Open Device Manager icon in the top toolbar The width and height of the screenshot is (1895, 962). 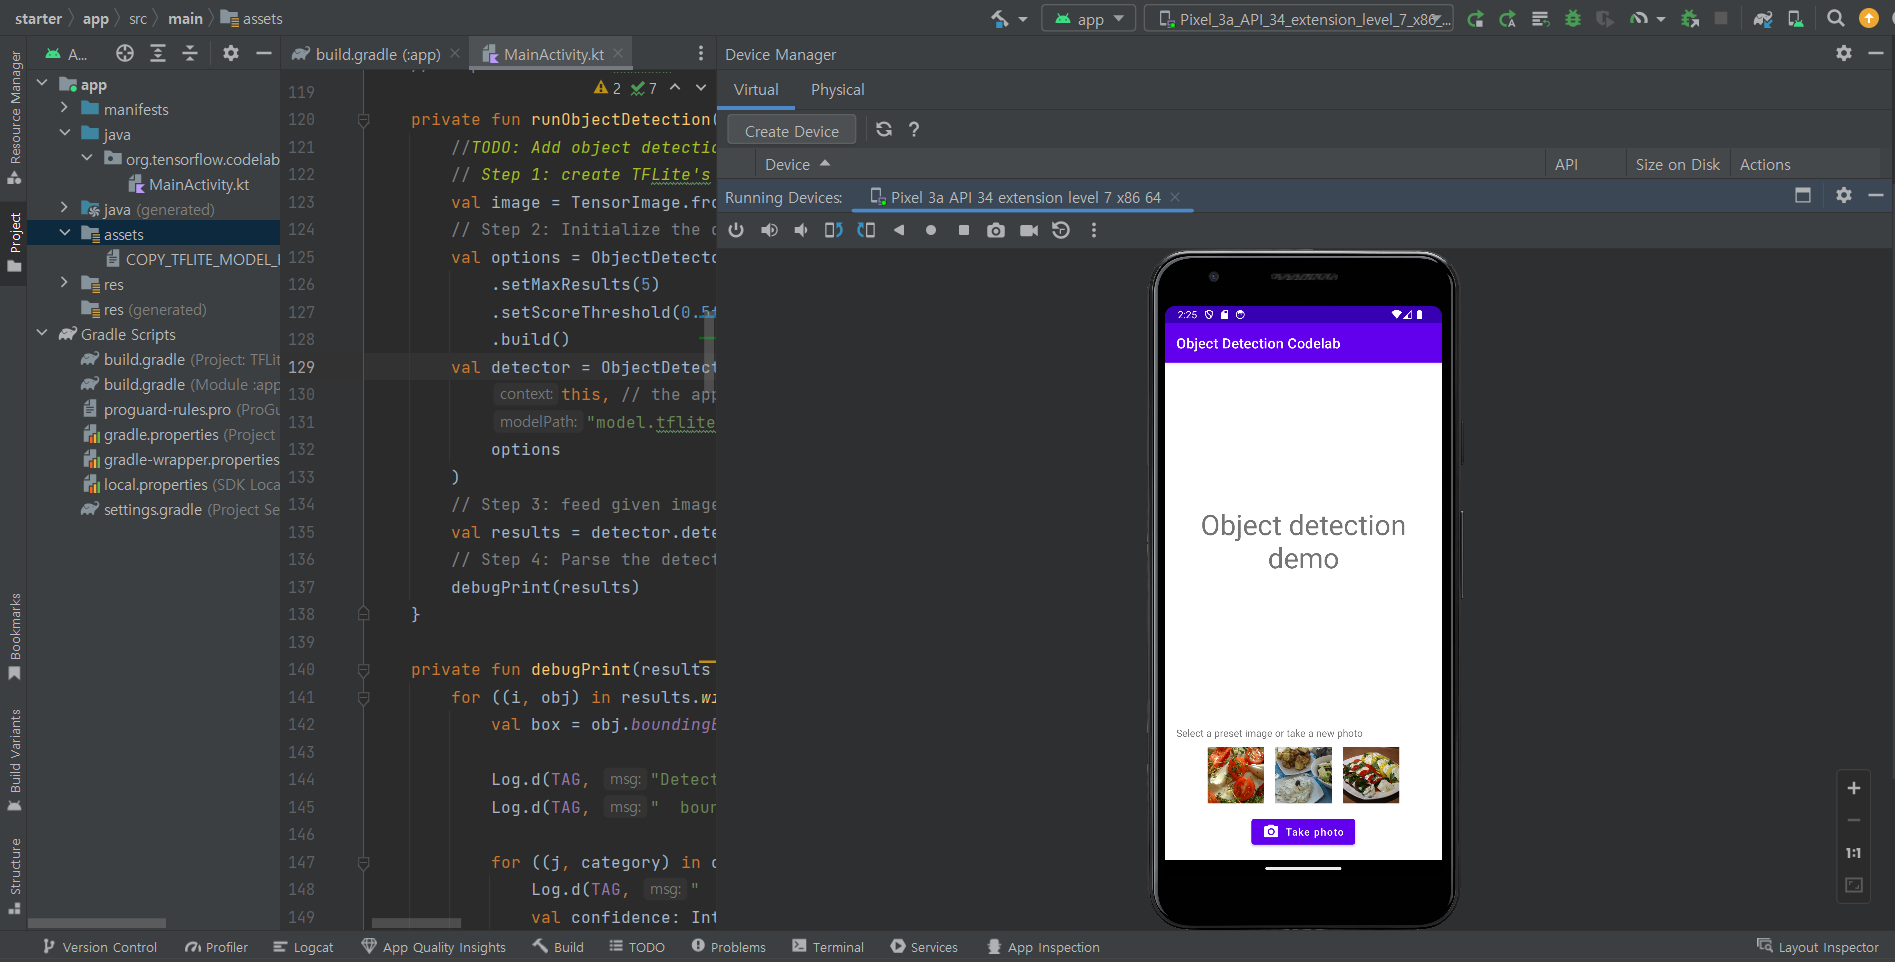1796,19
